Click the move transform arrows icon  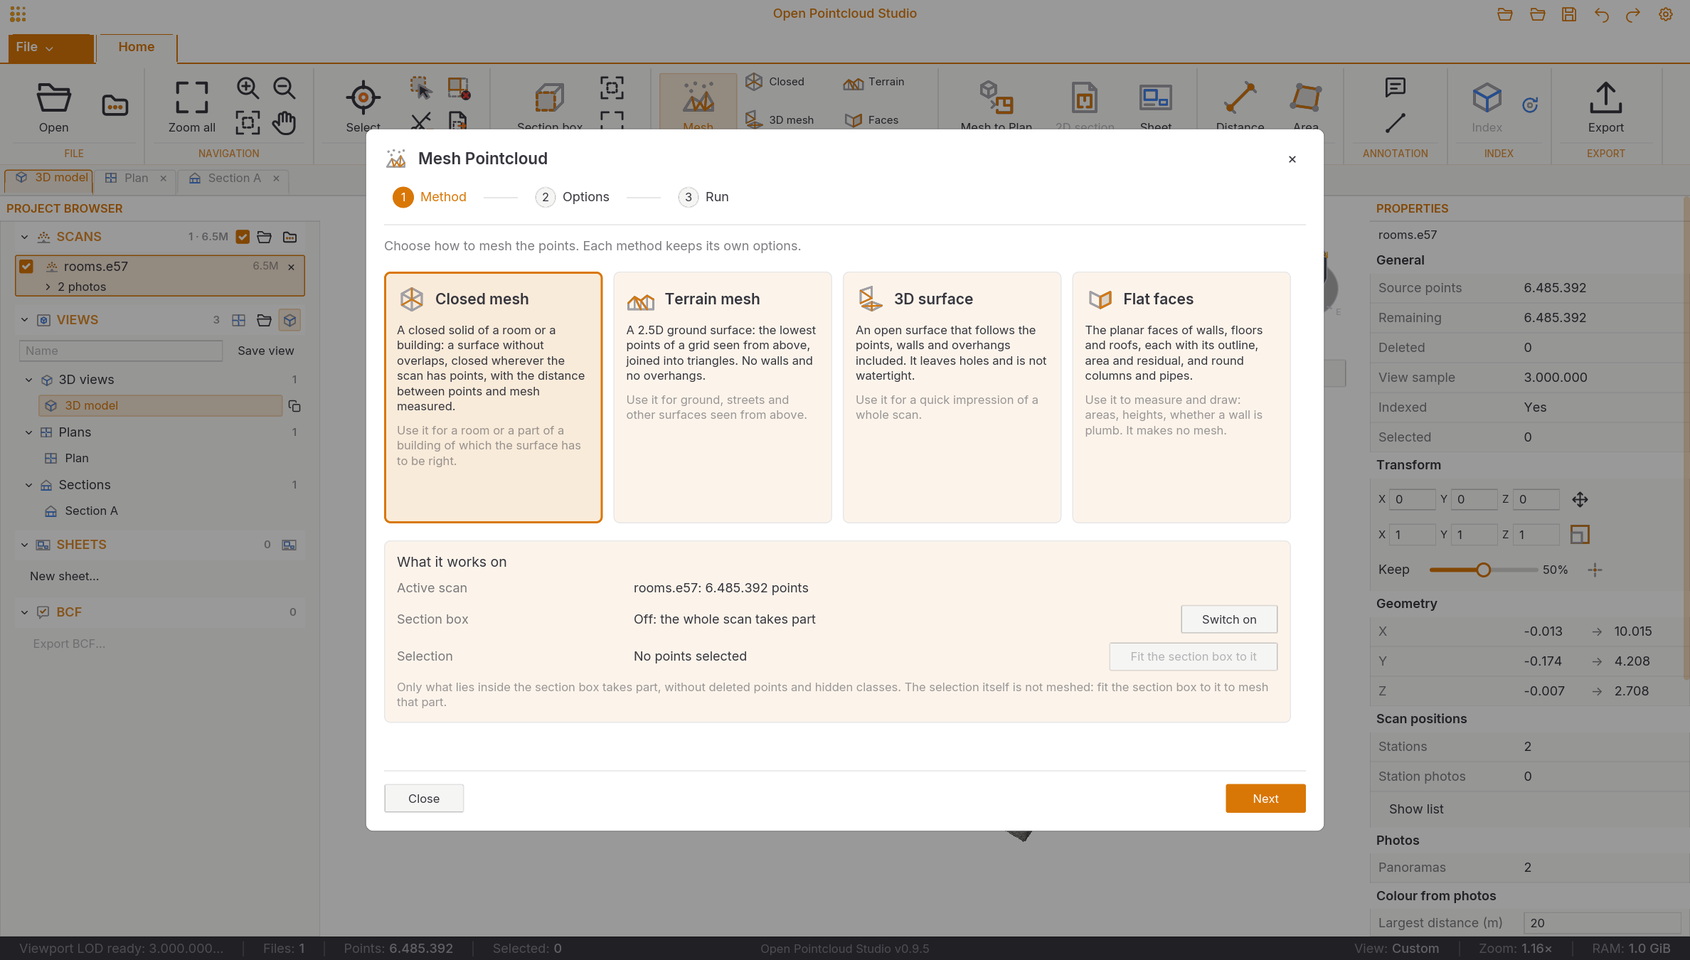point(1580,499)
